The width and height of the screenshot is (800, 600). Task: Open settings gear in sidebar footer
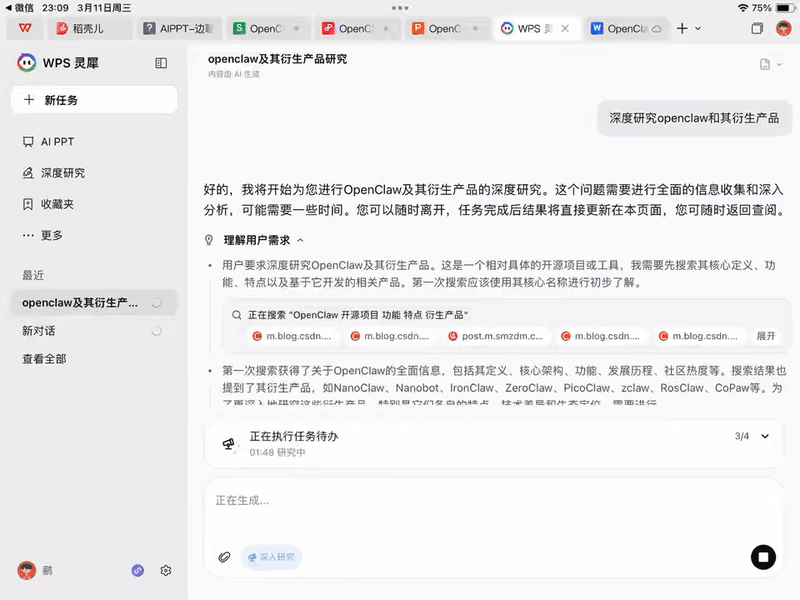pos(166,570)
